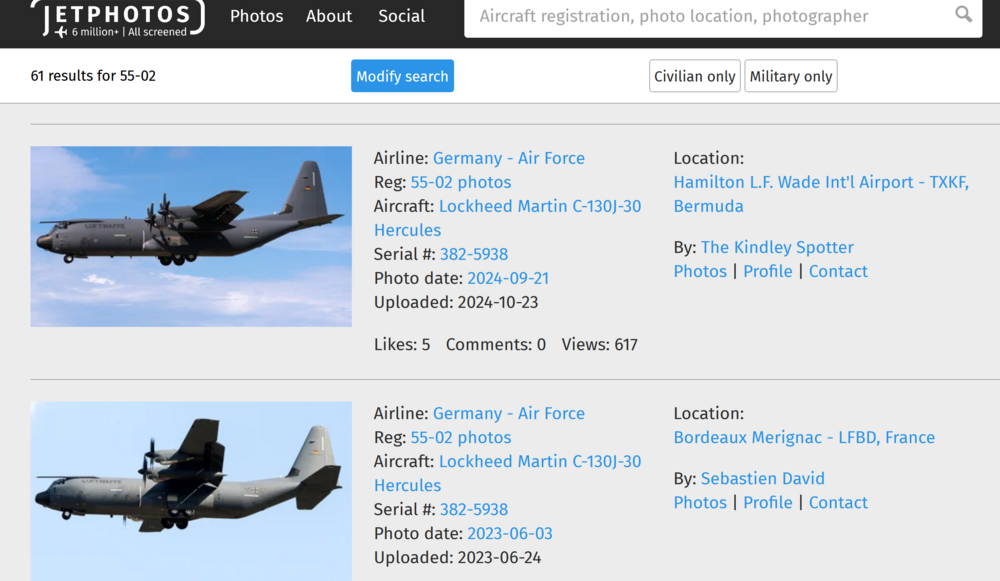
Task: Click the search magnifying glass icon
Action: click(x=963, y=15)
